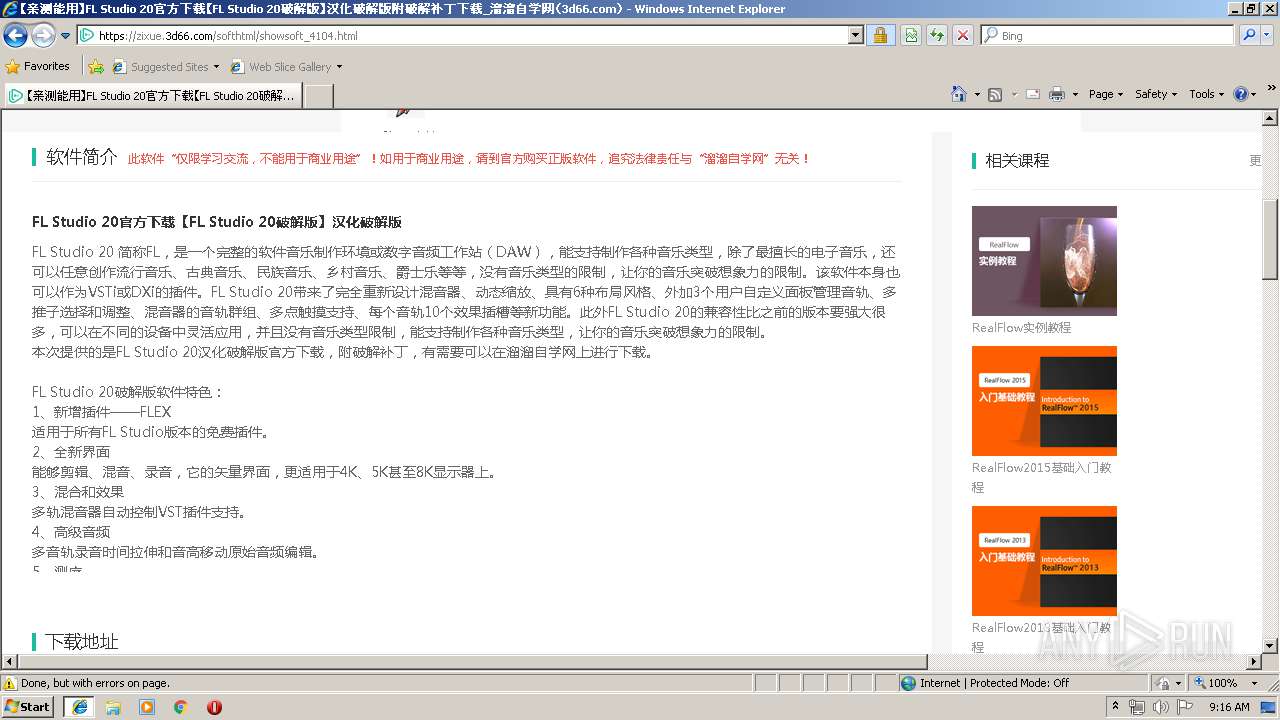The image size is (1280, 720).
Task: Open the Safety menu
Action: pos(1157,94)
